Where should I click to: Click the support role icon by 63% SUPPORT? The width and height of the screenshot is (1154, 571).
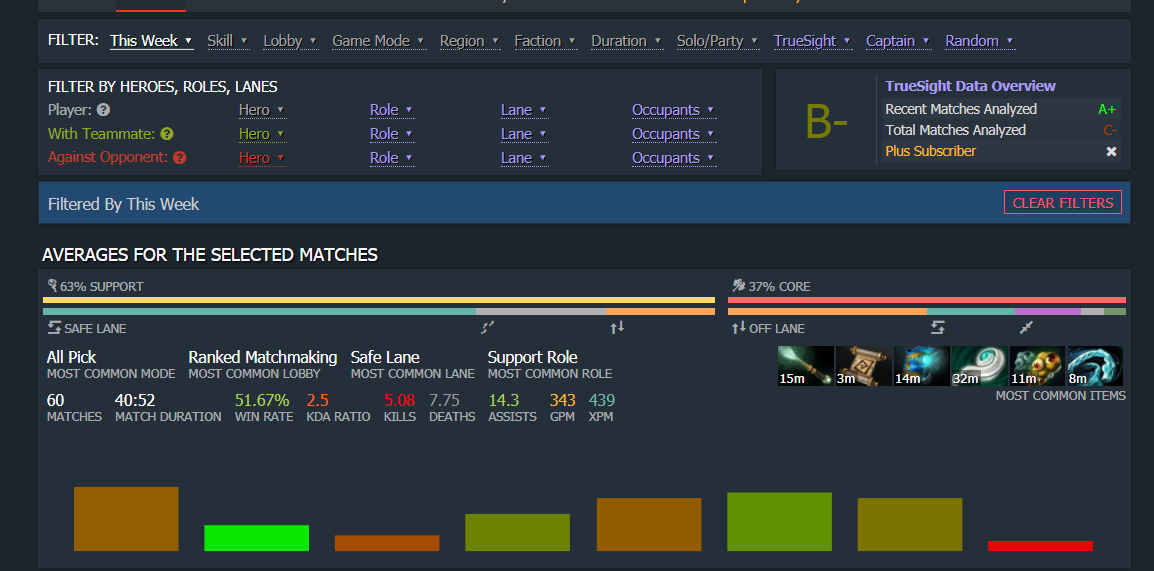[52, 286]
